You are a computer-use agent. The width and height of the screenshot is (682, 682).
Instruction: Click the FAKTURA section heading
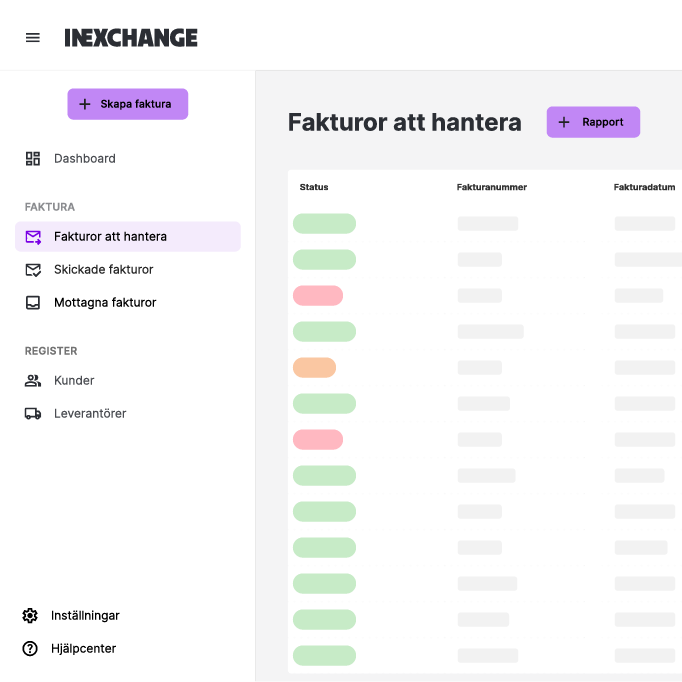point(50,207)
